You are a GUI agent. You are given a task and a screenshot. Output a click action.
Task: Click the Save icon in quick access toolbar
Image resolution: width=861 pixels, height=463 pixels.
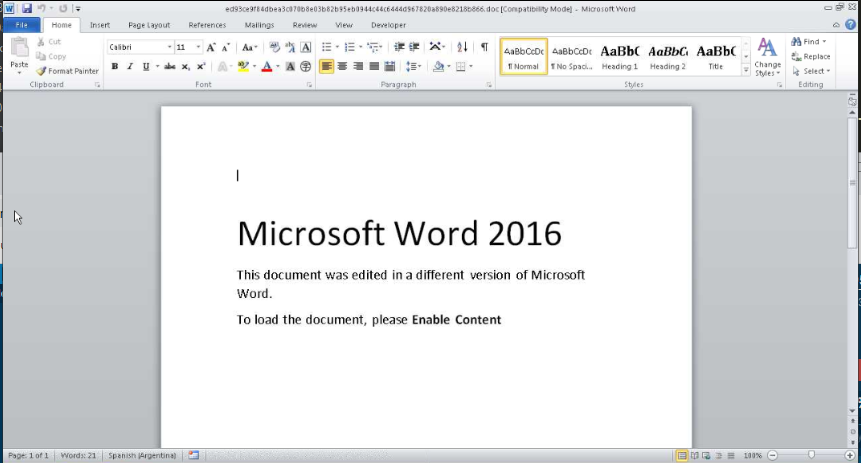click(27, 8)
